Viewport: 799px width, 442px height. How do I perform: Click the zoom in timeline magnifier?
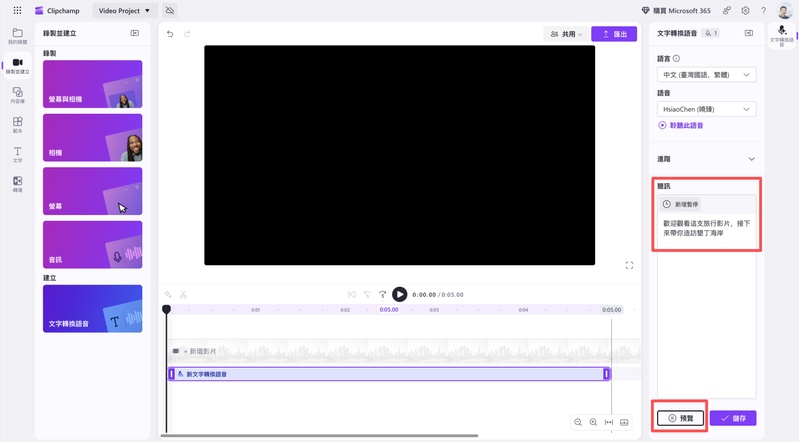tap(593, 422)
